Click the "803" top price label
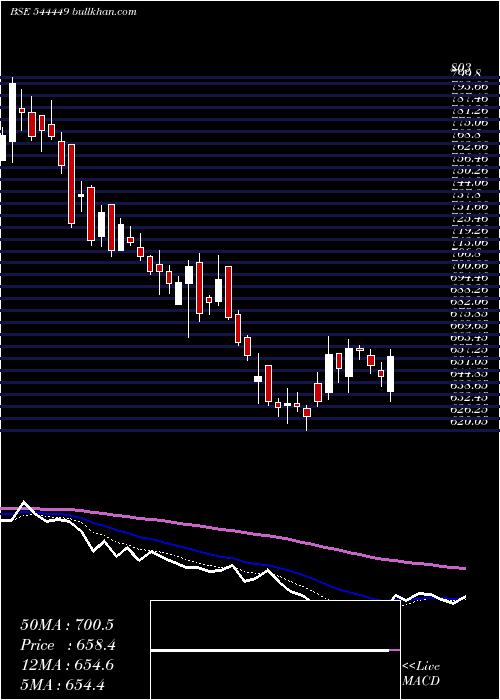Screen dimensions: 500x700 pyautogui.click(x=461, y=68)
